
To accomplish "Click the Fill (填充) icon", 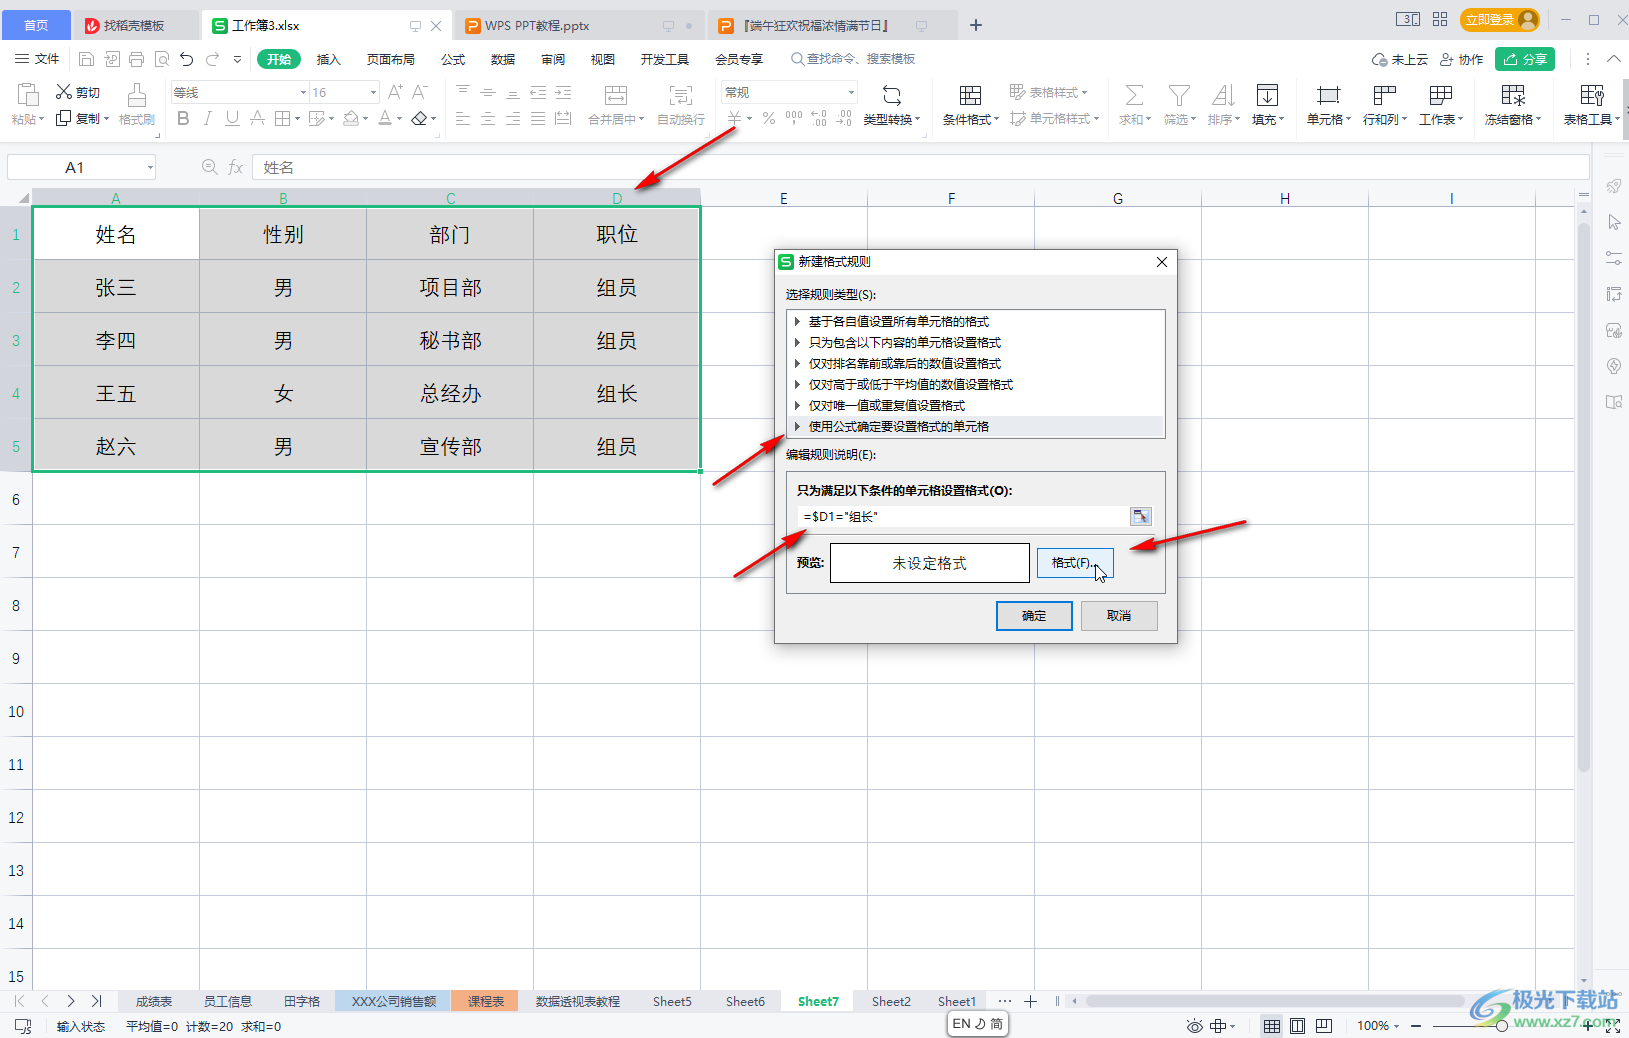I will point(1267,95).
